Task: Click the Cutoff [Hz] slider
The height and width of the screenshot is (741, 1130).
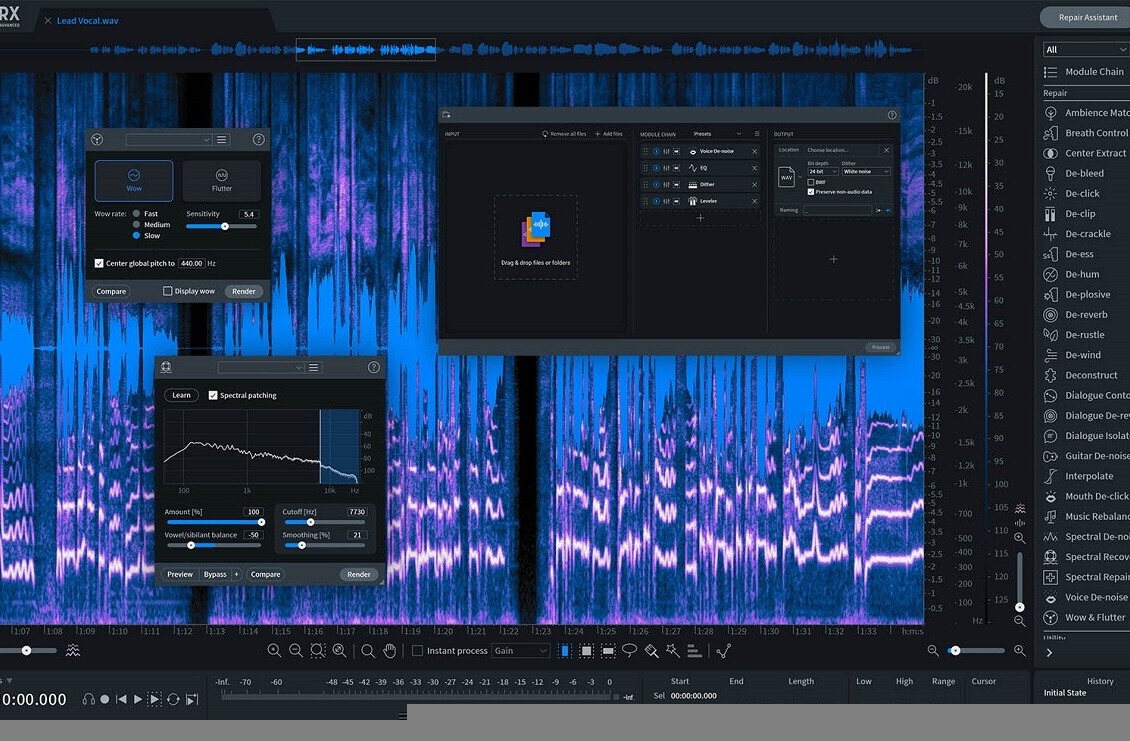Action: click(325, 522)
